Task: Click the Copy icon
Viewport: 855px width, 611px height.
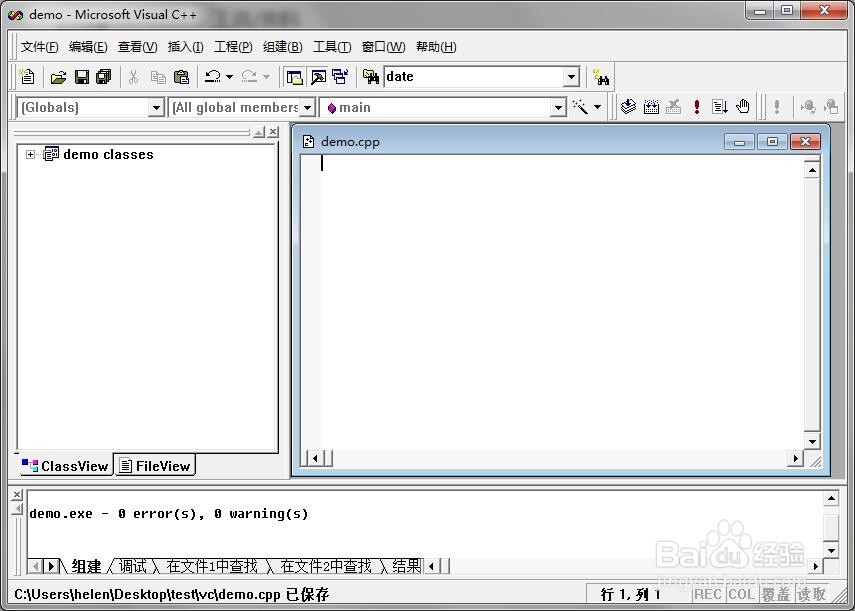Action: [x=158, y=77]
